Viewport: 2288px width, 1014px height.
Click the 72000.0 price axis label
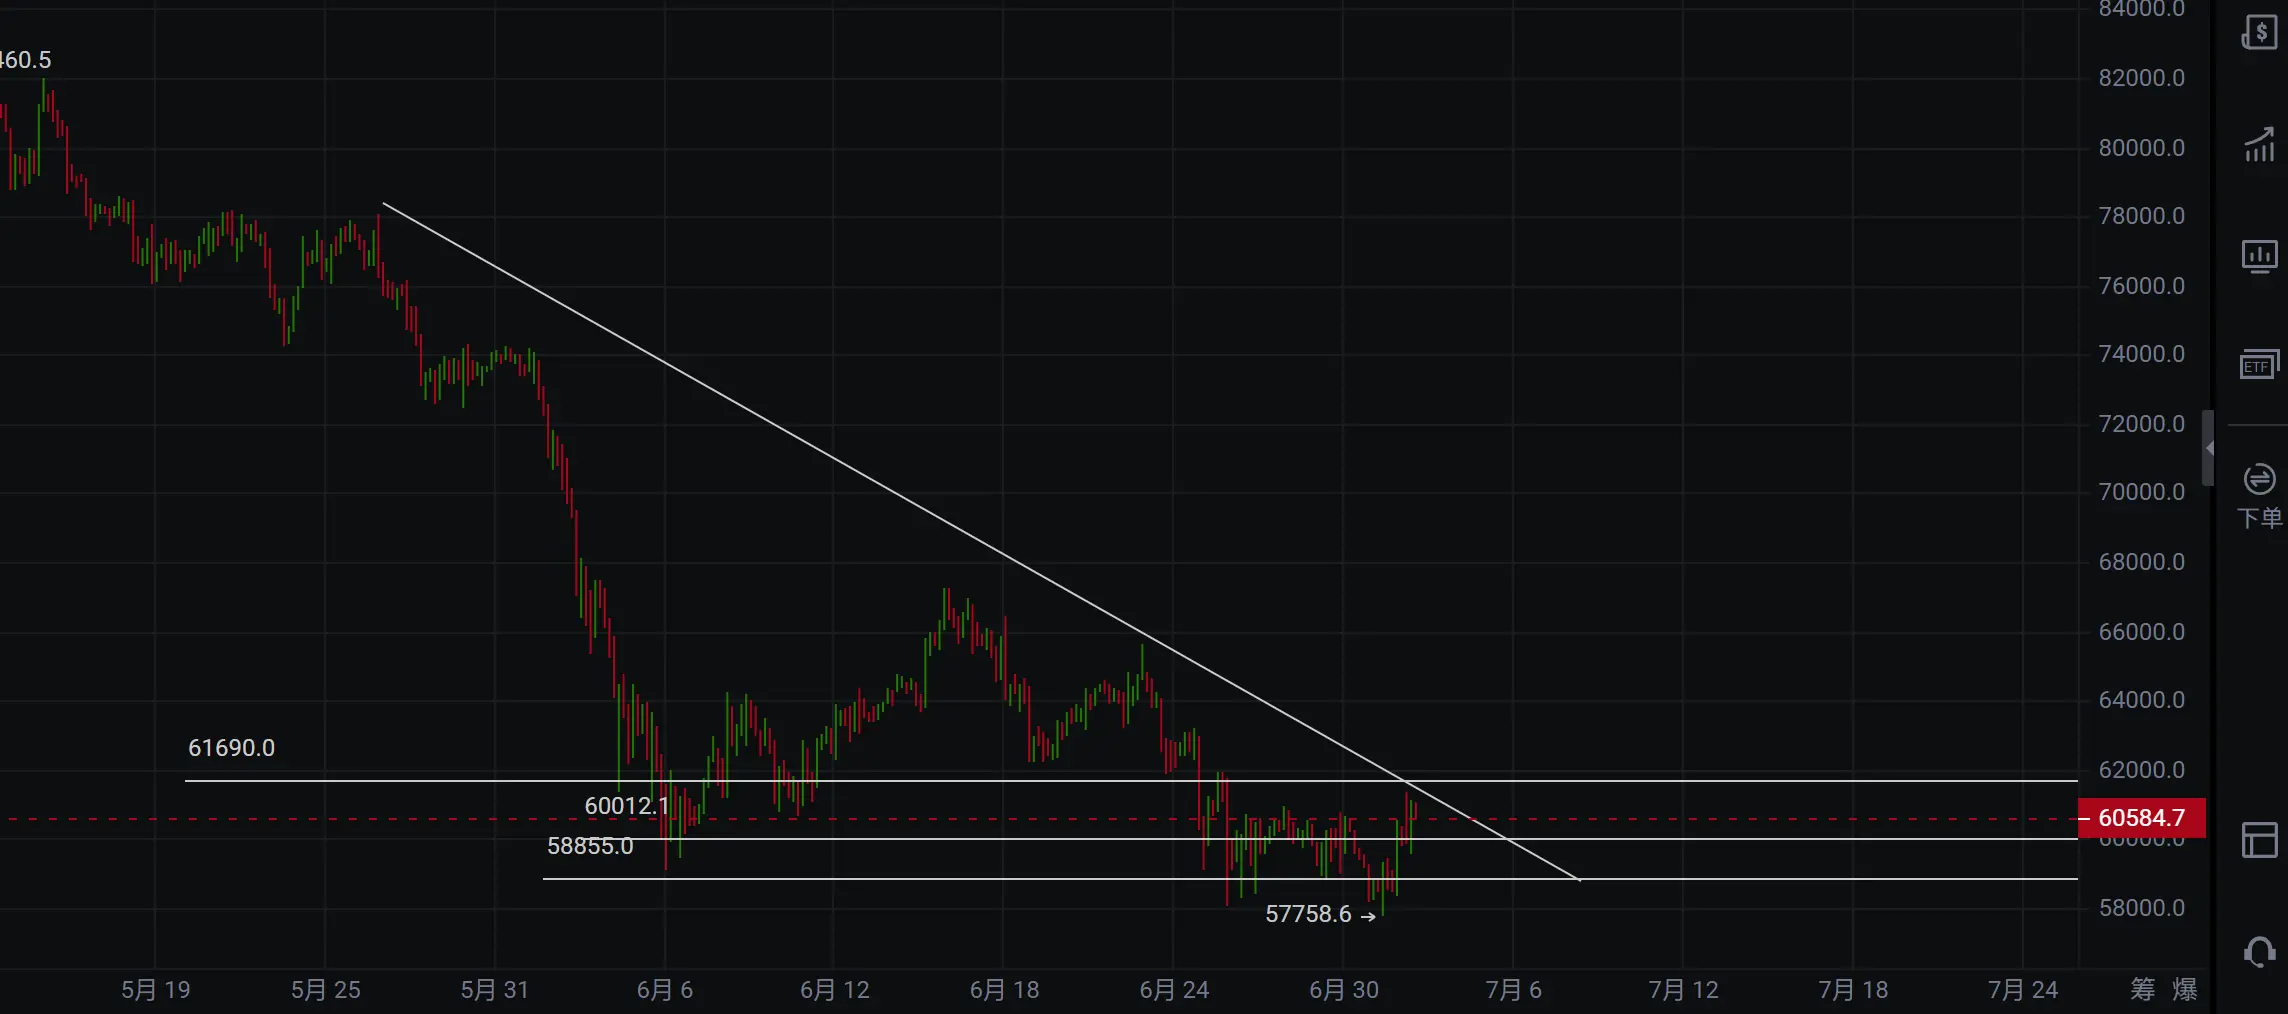[x=2141, y=424]
